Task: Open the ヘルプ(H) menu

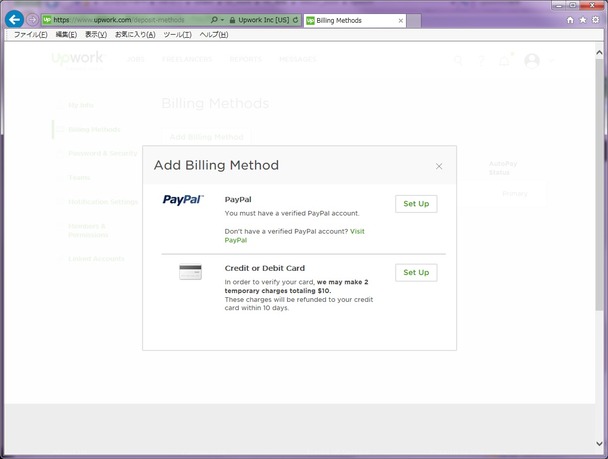Action: 214,35
